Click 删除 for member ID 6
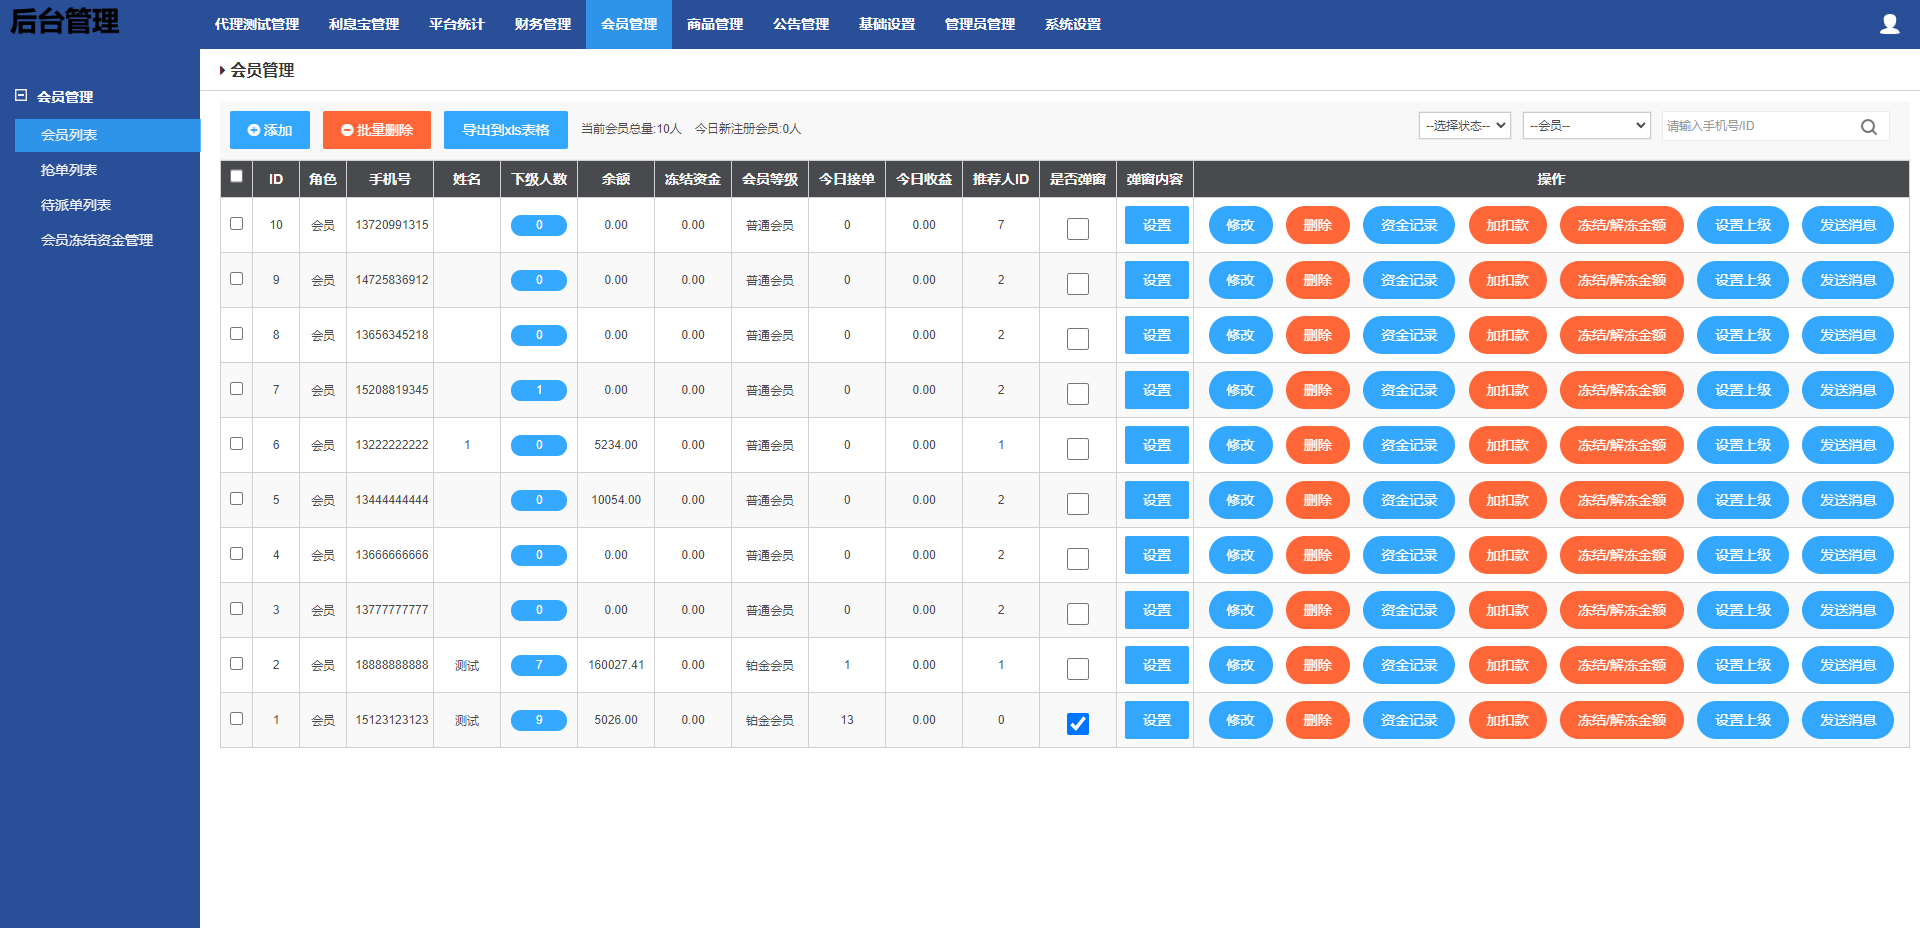The width and height of the screenshot is (1920, 928). [1317, 445]
